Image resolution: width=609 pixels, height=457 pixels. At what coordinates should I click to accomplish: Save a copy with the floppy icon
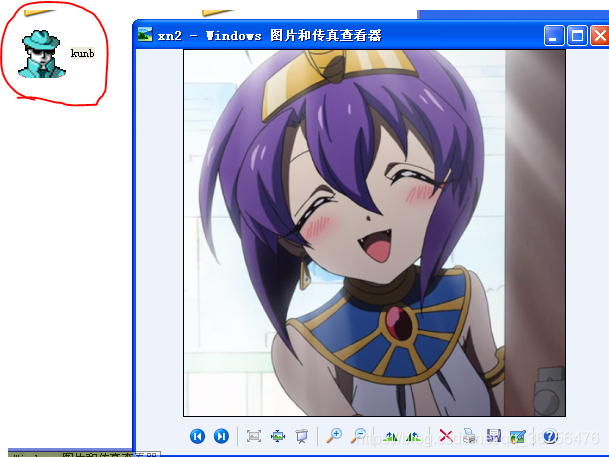click(x=494, y=436)
